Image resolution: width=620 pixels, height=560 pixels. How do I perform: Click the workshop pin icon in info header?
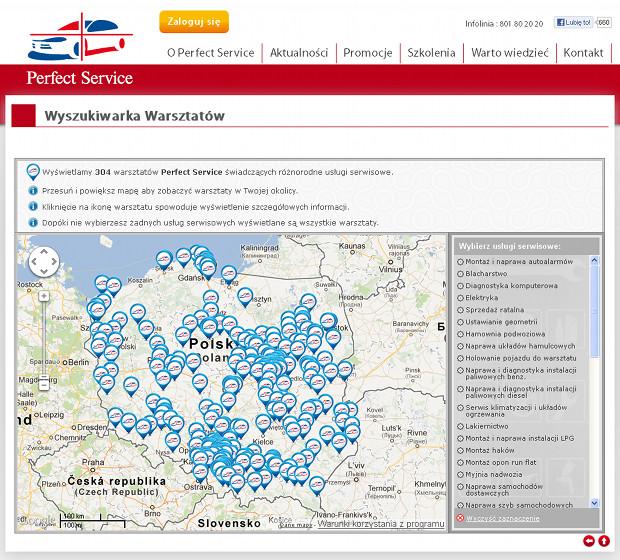click(x=33, y=172)
